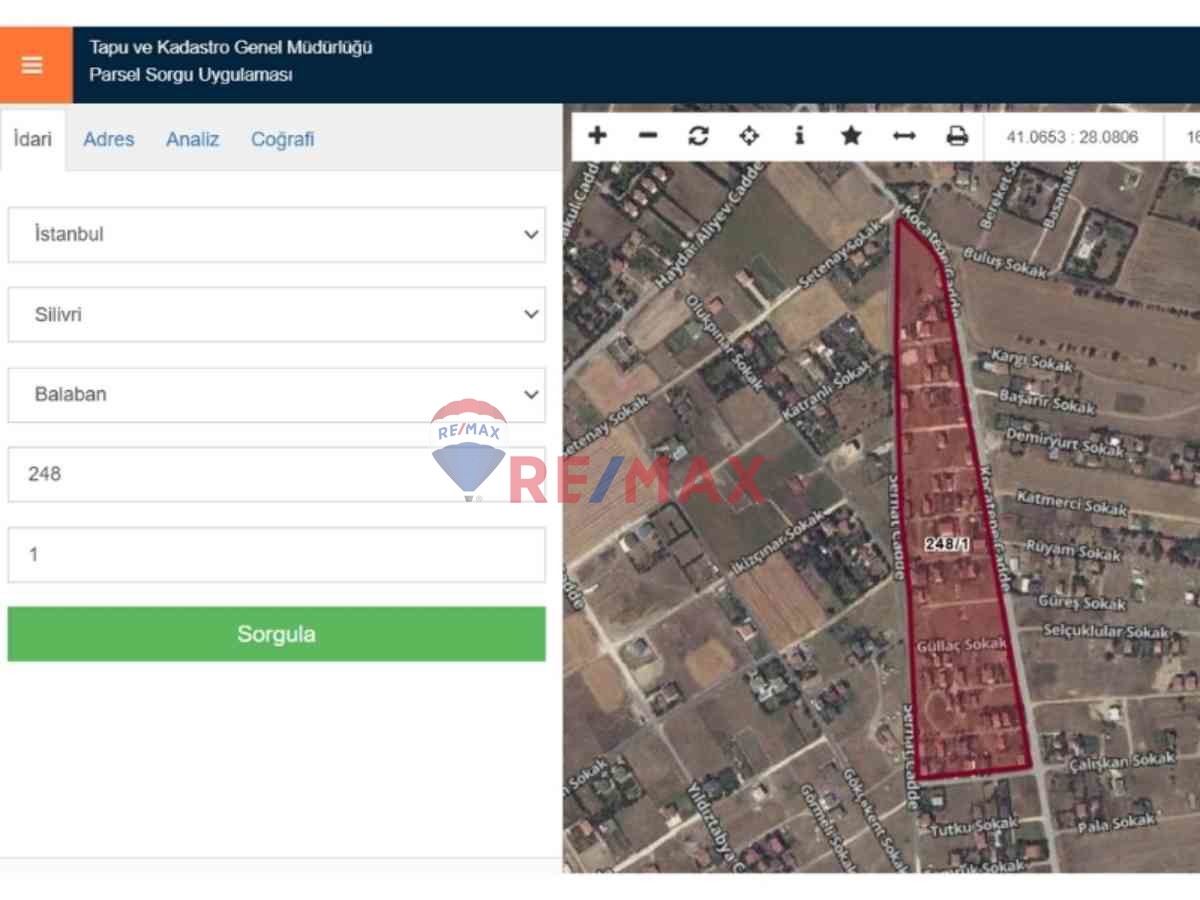Open the Balaban neighborhood dropdown
The image size is (1200, 900).
(276, 394)
